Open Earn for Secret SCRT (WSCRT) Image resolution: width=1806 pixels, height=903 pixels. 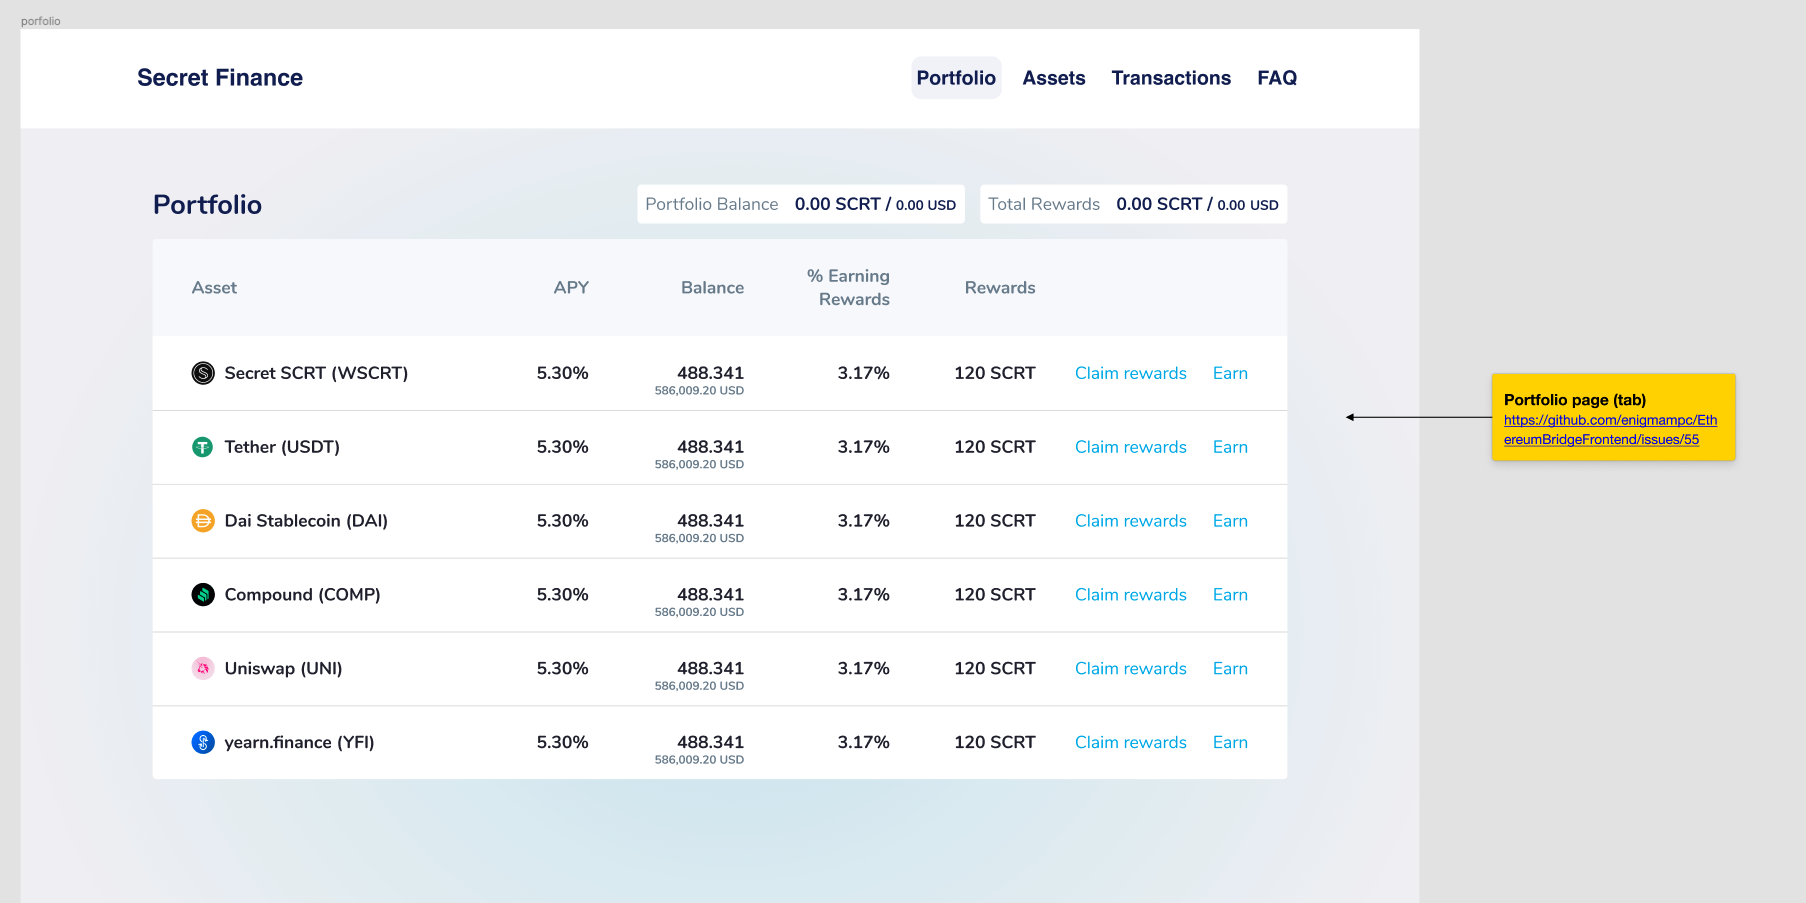coord(1230,373)
